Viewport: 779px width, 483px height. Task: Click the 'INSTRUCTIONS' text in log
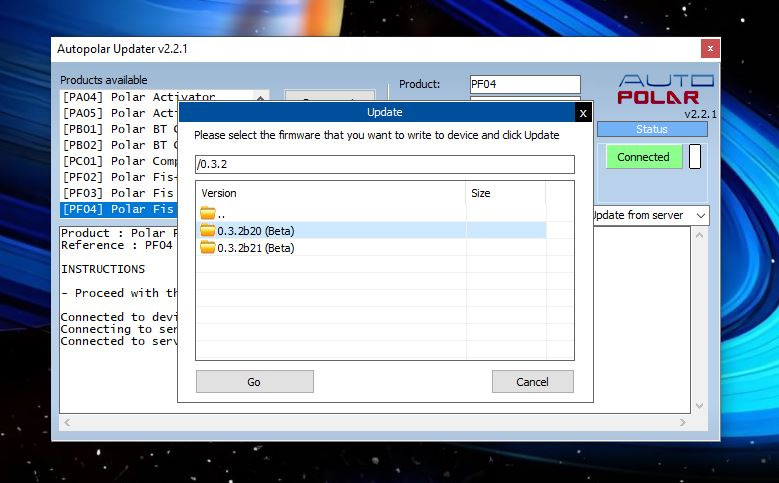point(103,269)
